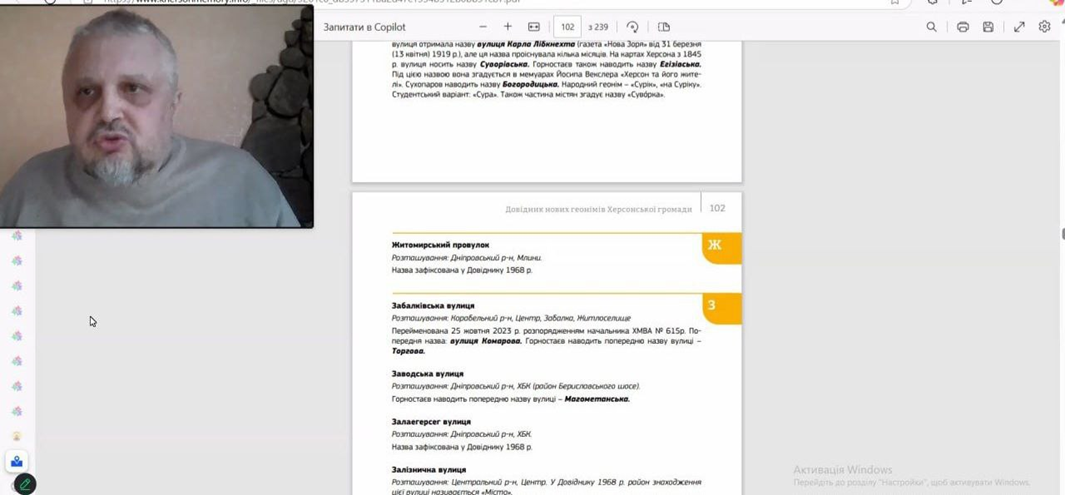Click the bold name вулиця Комарова
Viewport: 1065px width, 495px height.
point(486,341)
